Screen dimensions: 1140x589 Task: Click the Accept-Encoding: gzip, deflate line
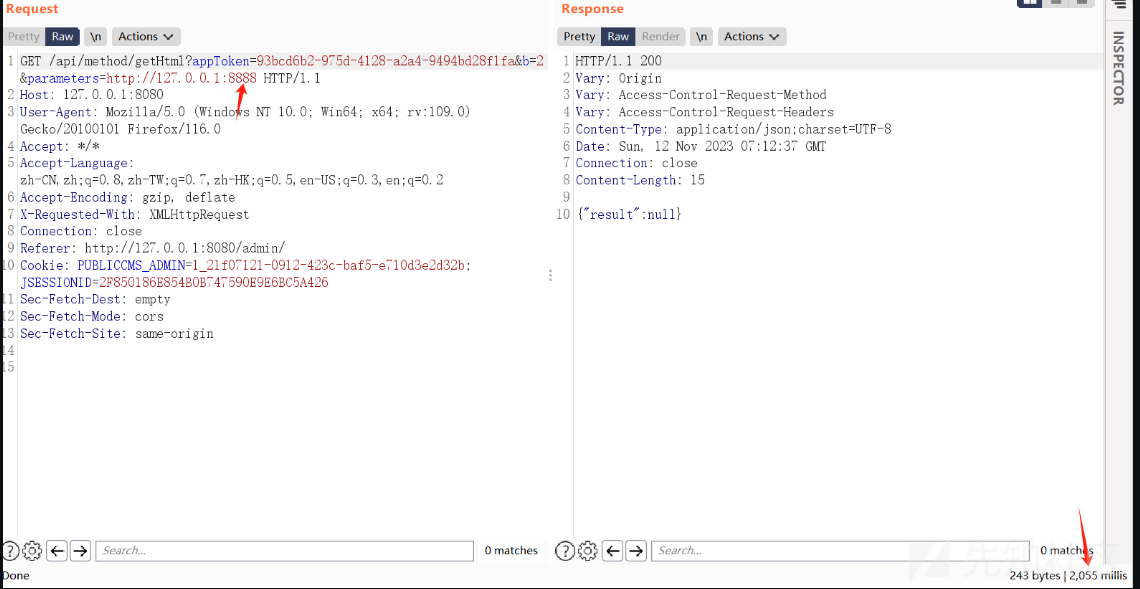pos(127,197)
